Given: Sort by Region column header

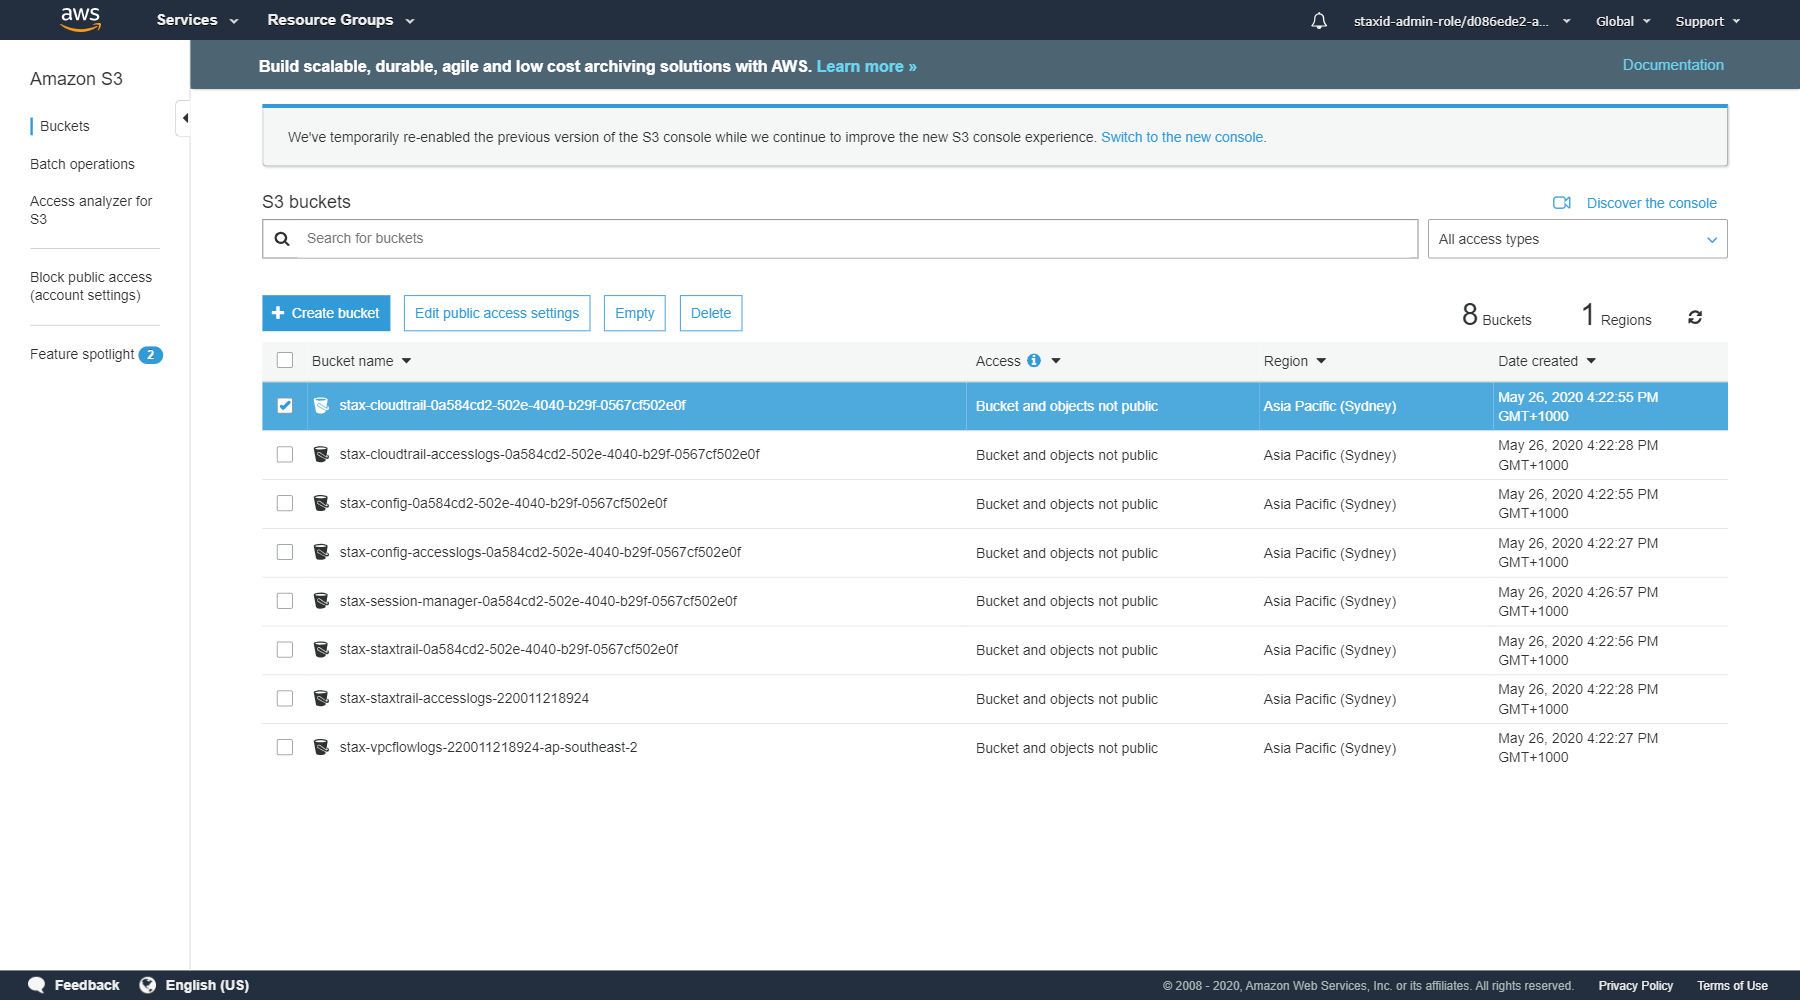Looking at the screenshot, I should 1294,361.
